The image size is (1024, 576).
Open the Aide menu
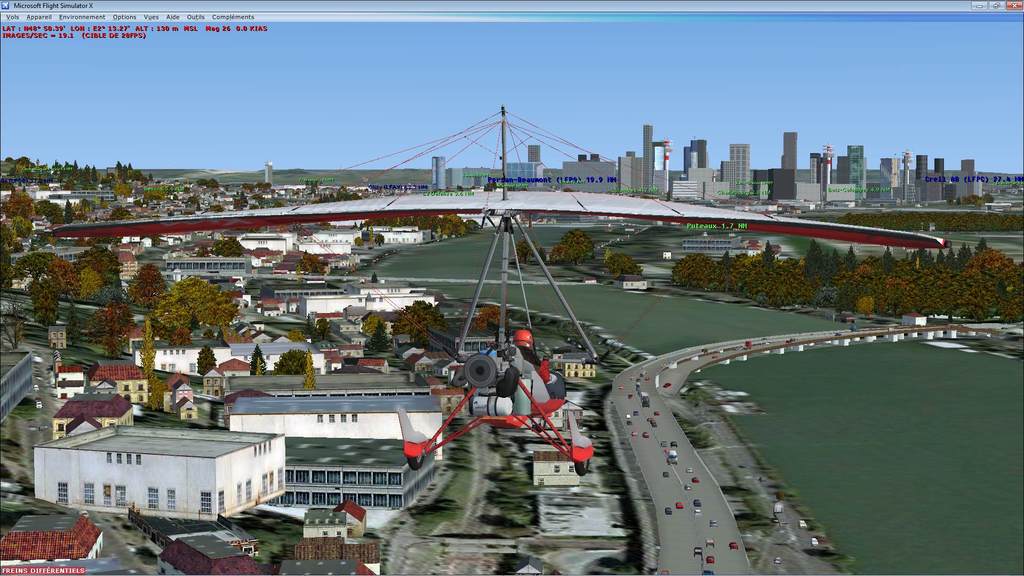click(x=173, y=17)
